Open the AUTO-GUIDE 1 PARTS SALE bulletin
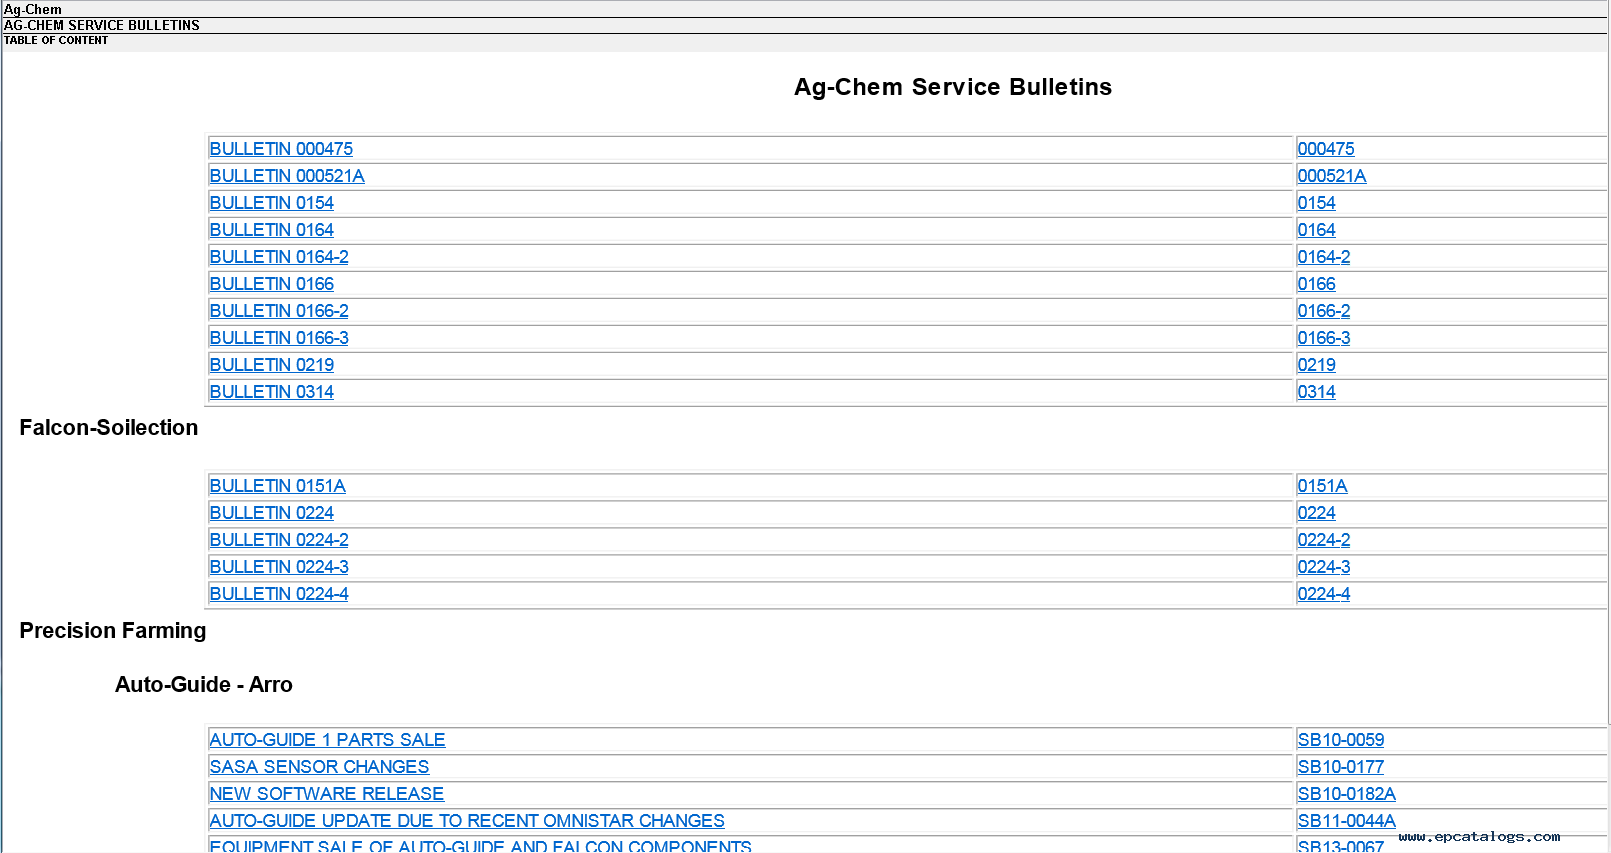The width and height of the screenshot is (1611, 853). coord(327,740)
